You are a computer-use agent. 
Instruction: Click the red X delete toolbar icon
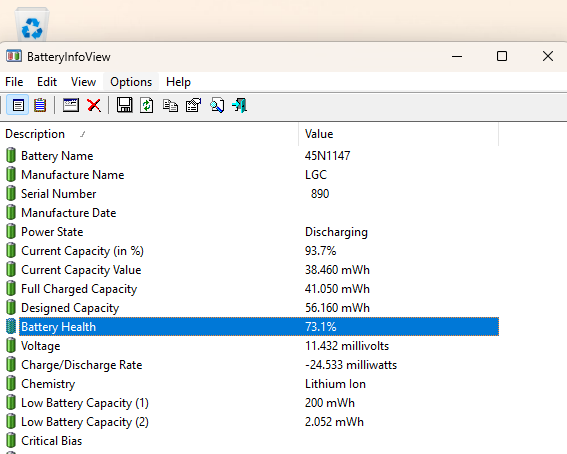click(94, 106)
